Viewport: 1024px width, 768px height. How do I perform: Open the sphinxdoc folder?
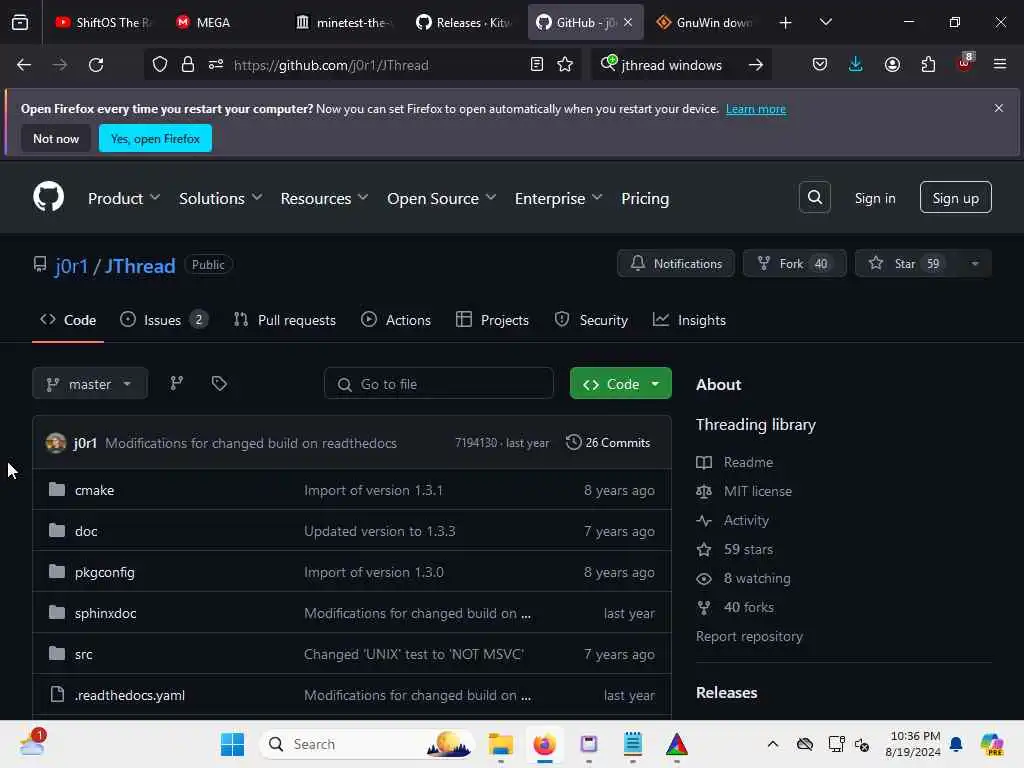(x=105, y=613)
